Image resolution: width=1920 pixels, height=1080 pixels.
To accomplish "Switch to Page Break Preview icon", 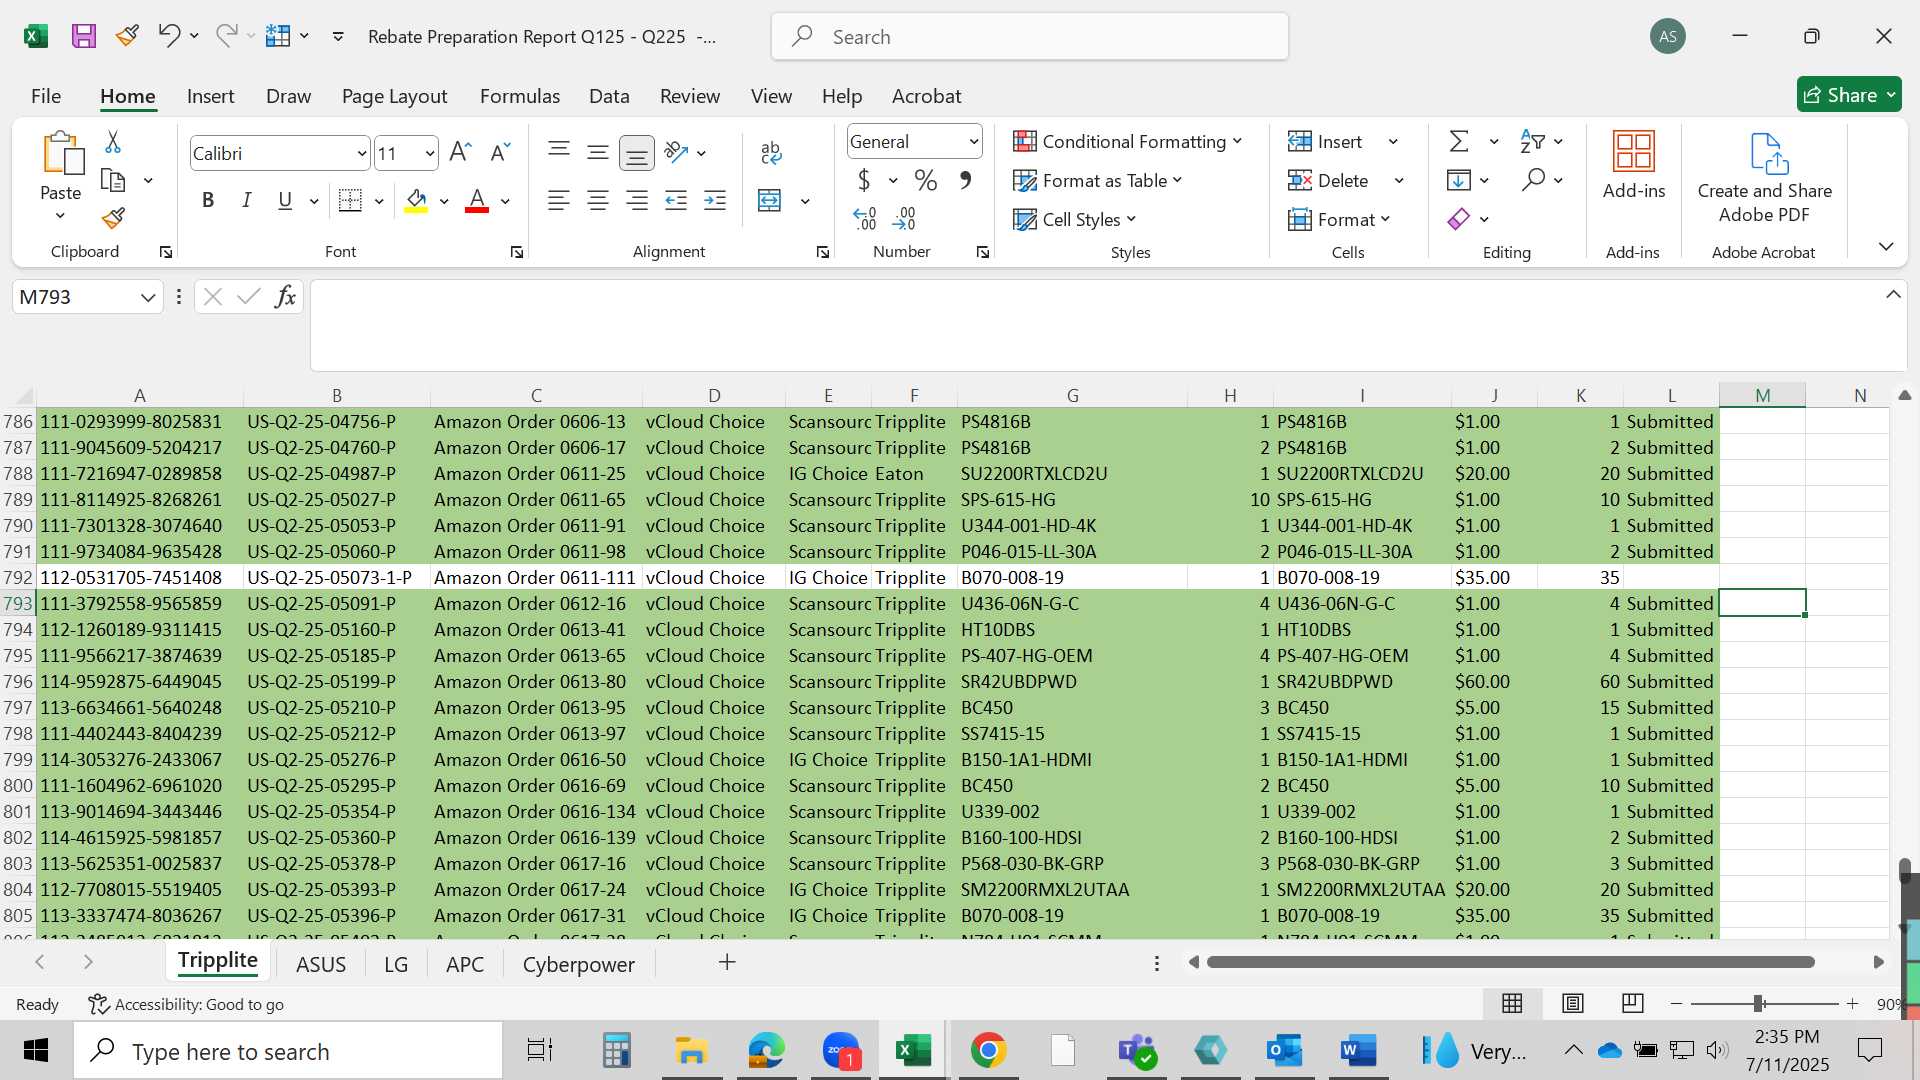I will pyautogui.click(x=1632, y=1003).
